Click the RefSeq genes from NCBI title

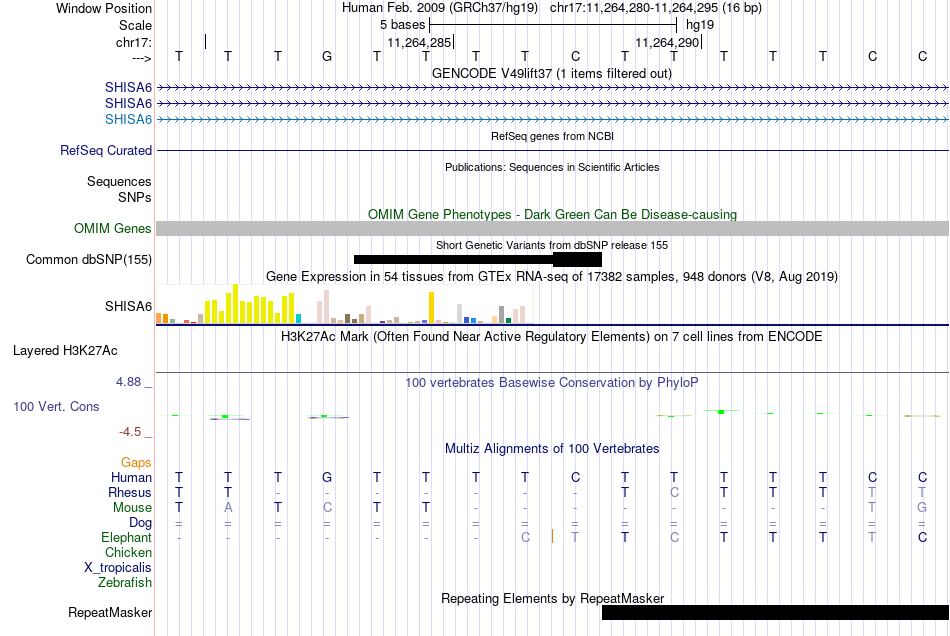tap(552, 136)
